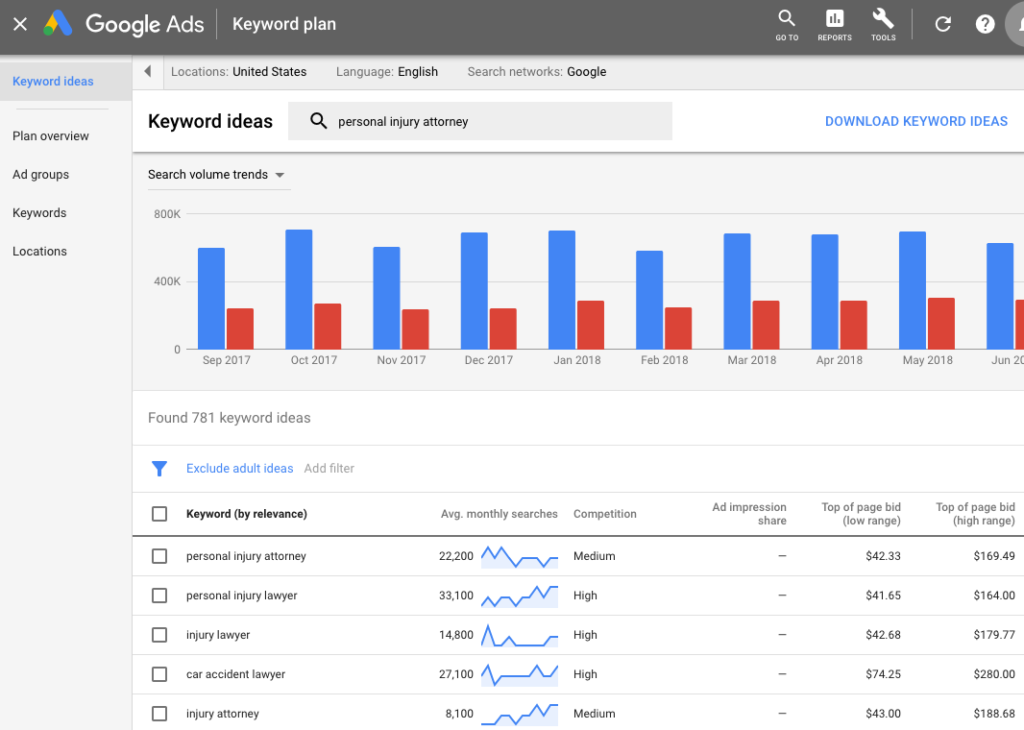The width and height of the screenshot is (1024, 730).
Task: Click the refresh icon in header
Action: [942, 24]
